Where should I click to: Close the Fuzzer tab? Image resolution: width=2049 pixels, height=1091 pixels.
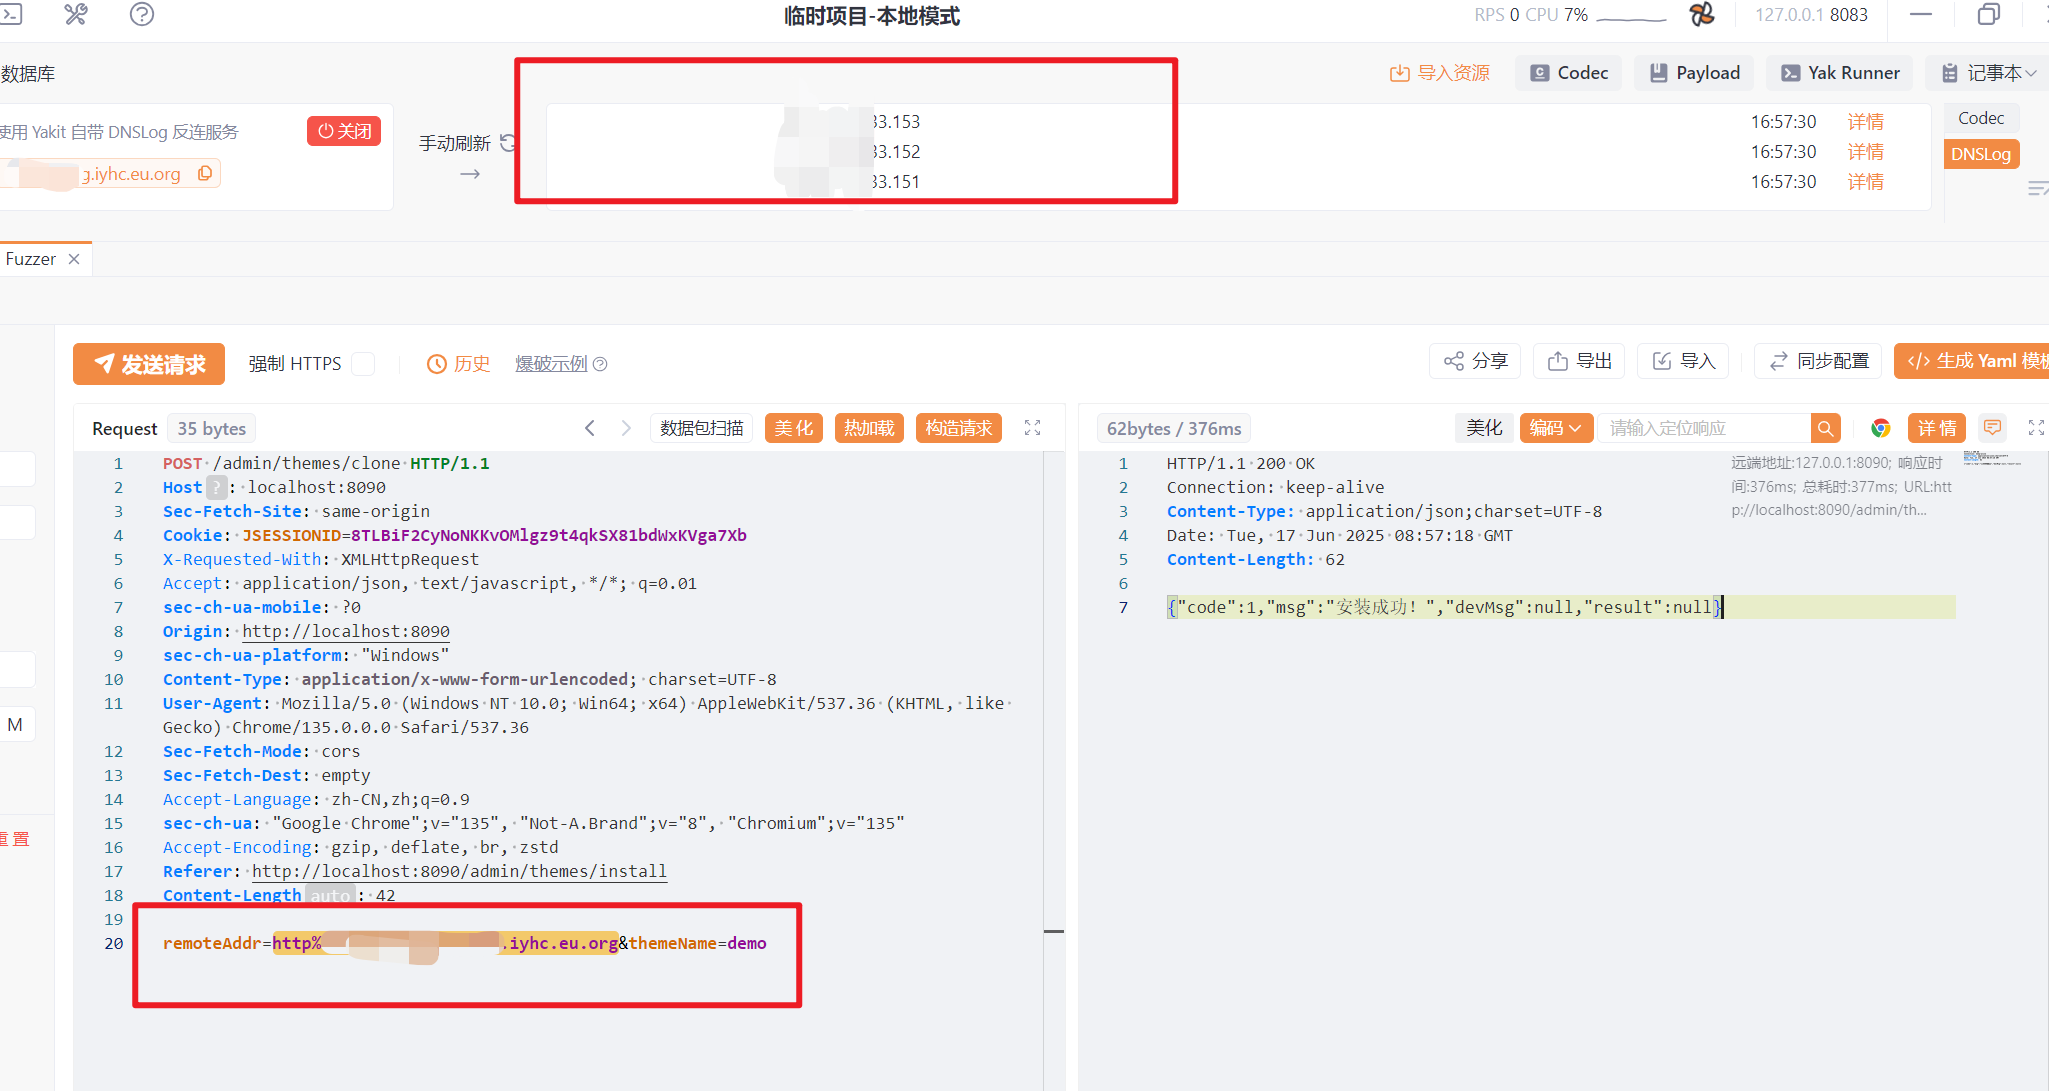click(x=74, y=259)
